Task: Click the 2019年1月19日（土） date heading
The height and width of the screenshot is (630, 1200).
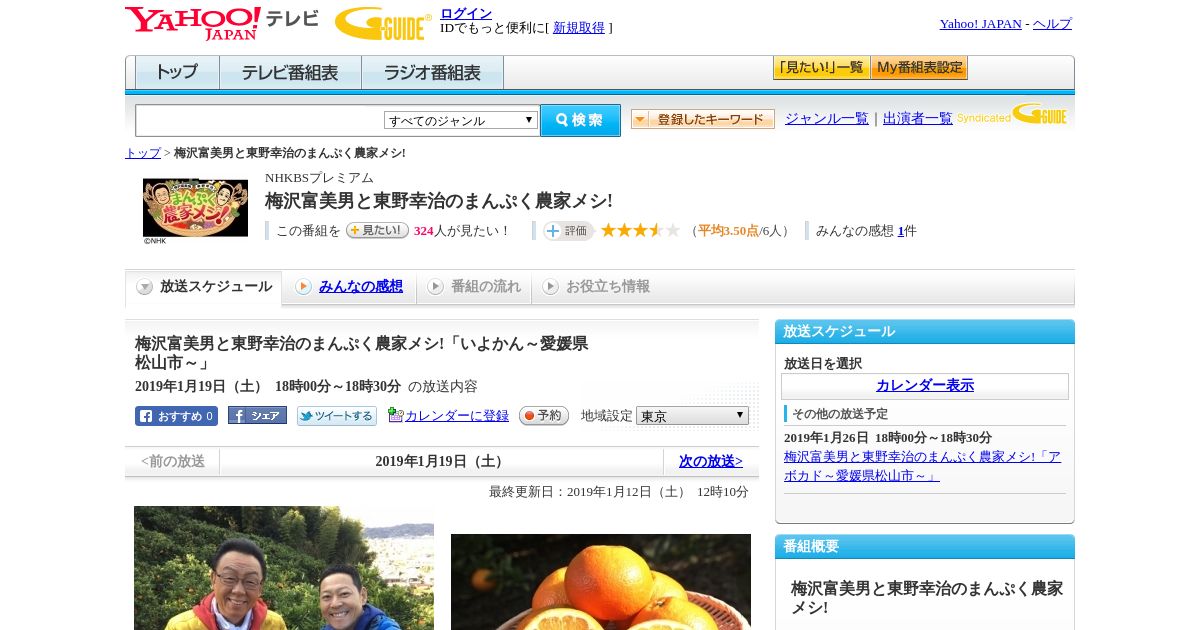Action: [441, 461]
